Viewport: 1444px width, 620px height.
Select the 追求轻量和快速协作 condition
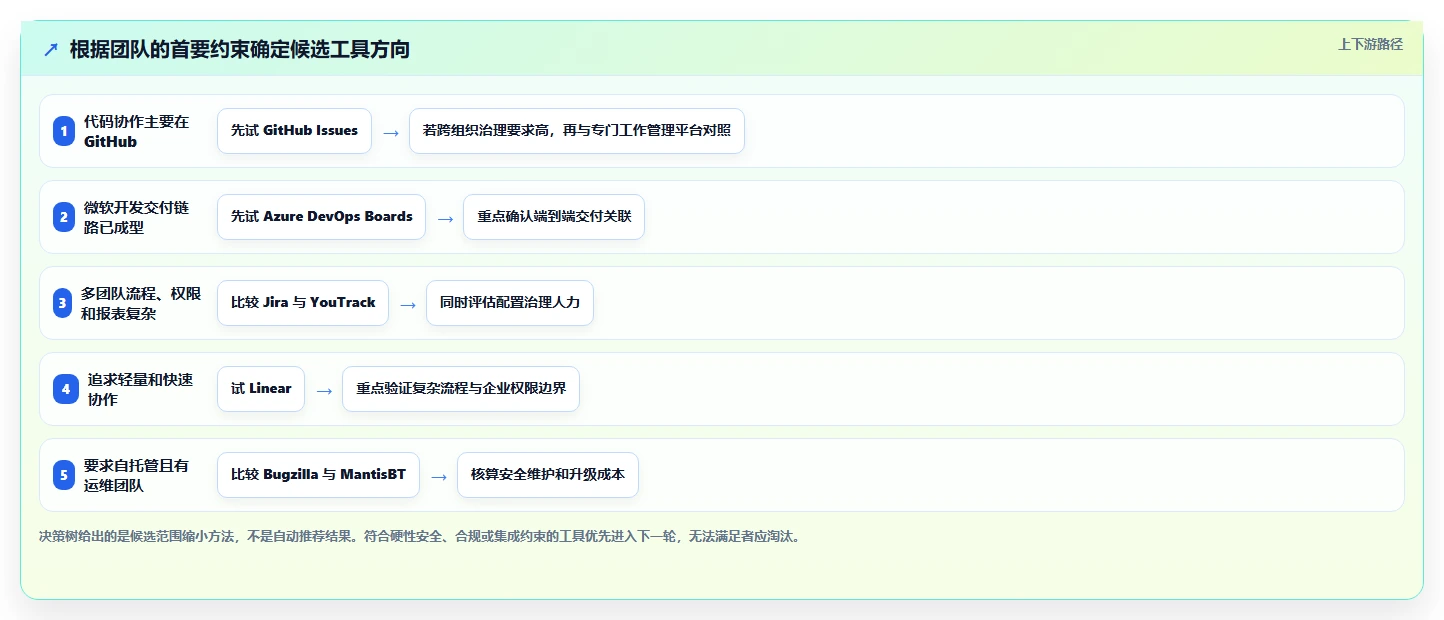(141, 389)
